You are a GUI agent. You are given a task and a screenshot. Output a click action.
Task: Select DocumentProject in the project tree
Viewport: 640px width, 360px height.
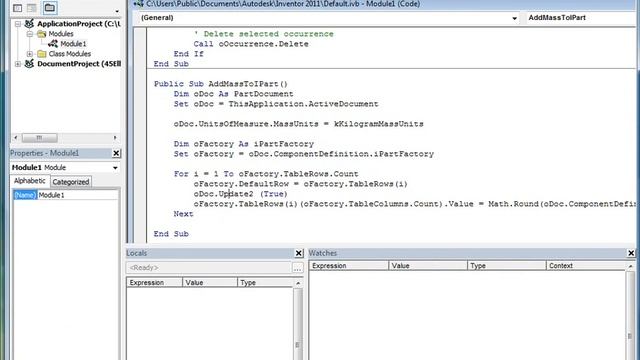pos(79,64)
